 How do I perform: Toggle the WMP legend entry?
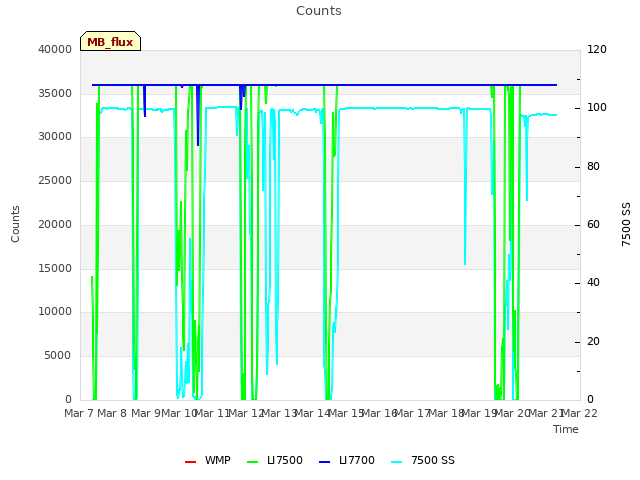(208, 460)
